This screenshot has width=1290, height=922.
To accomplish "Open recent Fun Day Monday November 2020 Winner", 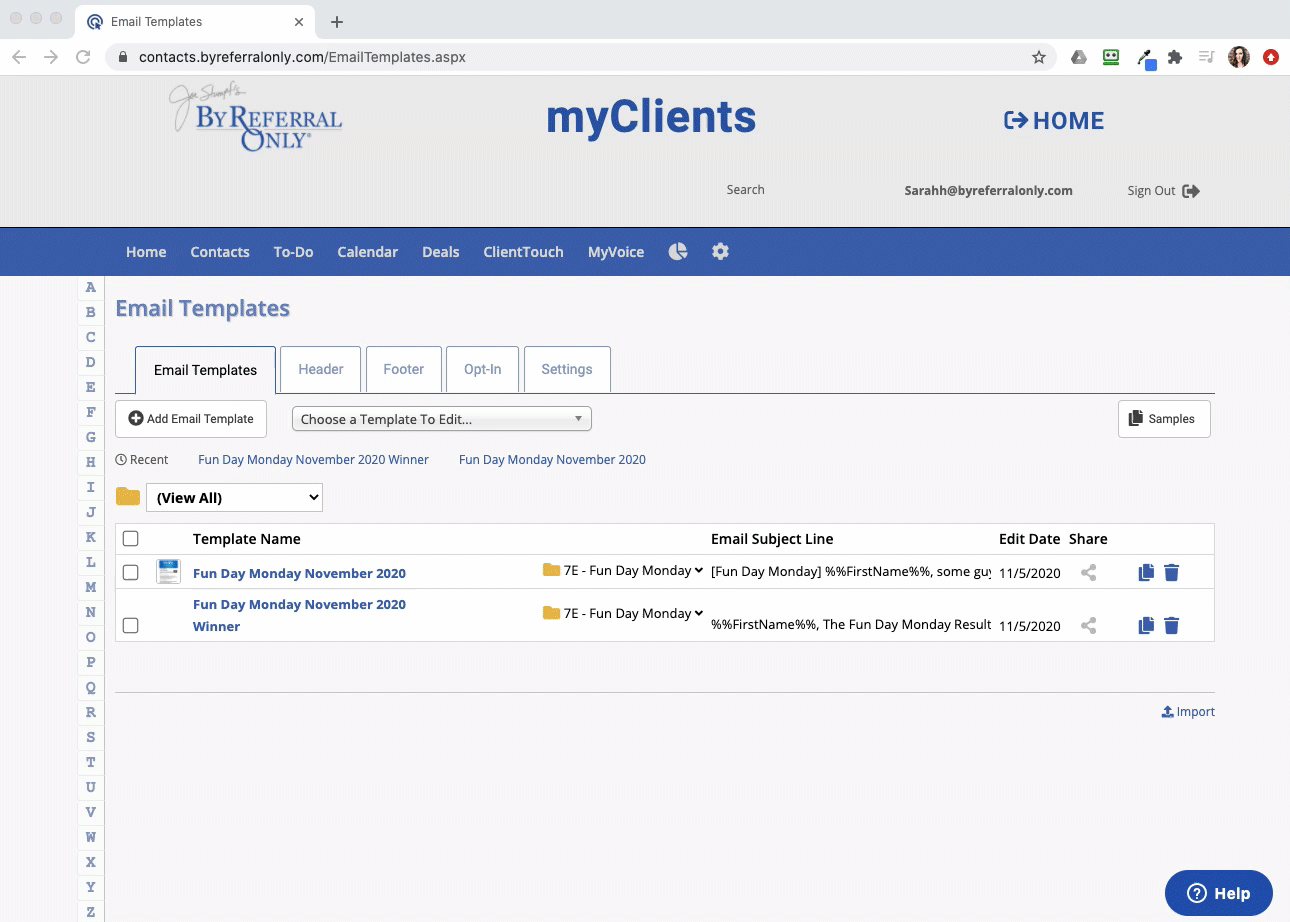I will coord(313,460).
